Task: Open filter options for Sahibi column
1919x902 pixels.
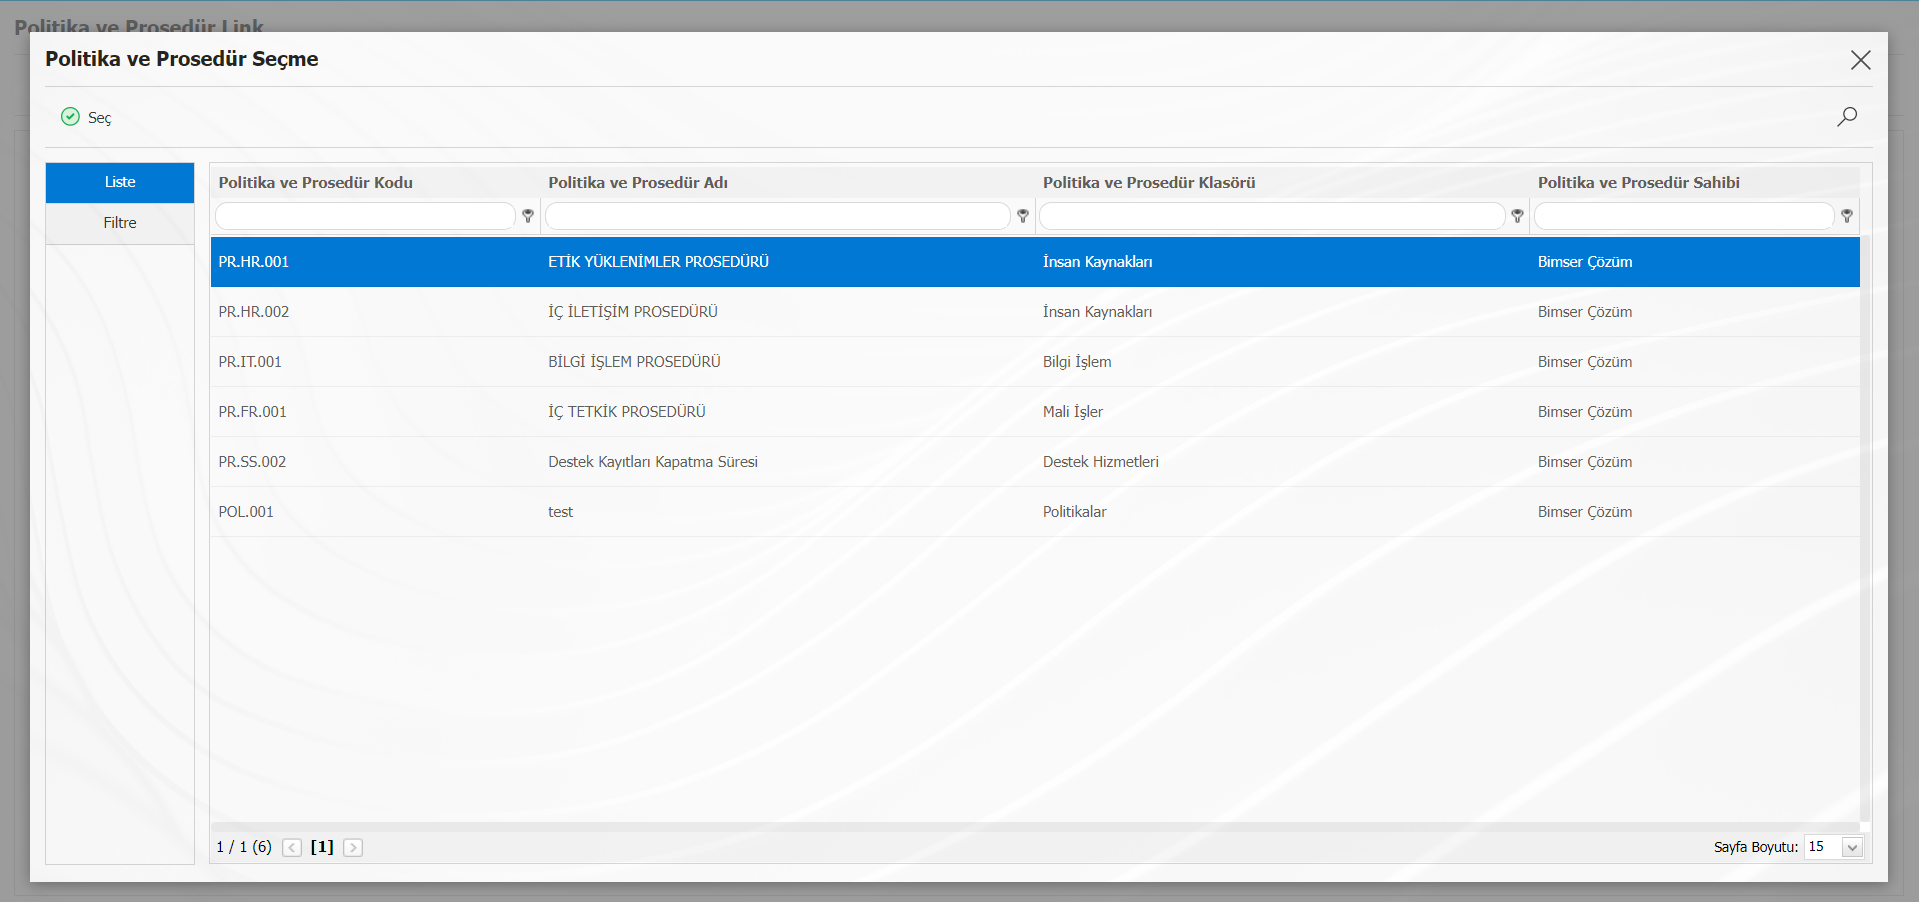Action: [1847, 216]
